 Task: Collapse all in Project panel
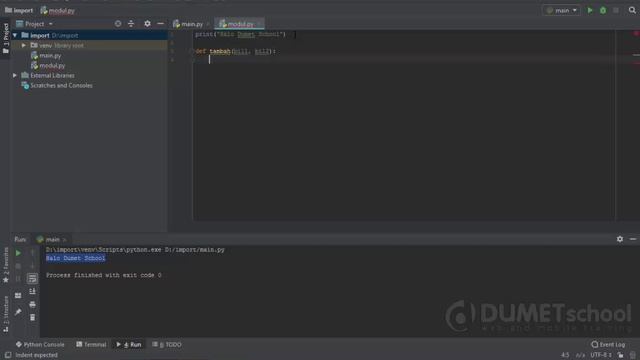point(131,24)
